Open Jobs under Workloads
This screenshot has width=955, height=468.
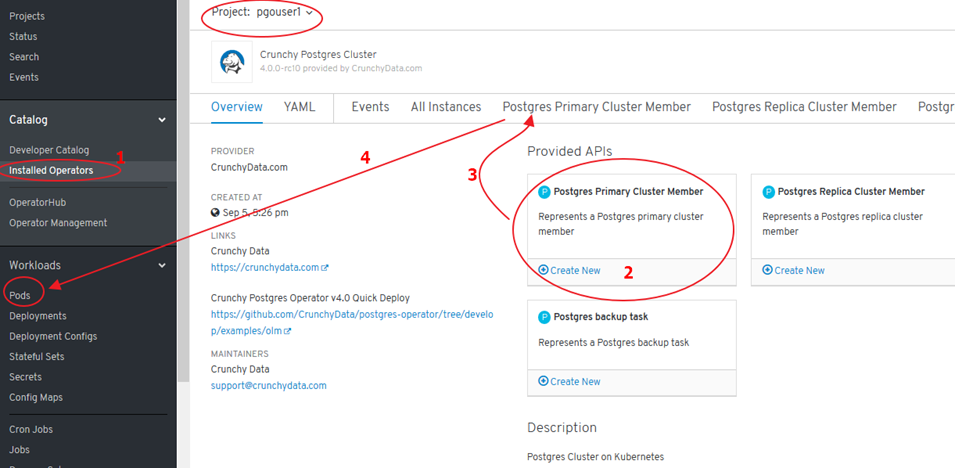(20, 450)
